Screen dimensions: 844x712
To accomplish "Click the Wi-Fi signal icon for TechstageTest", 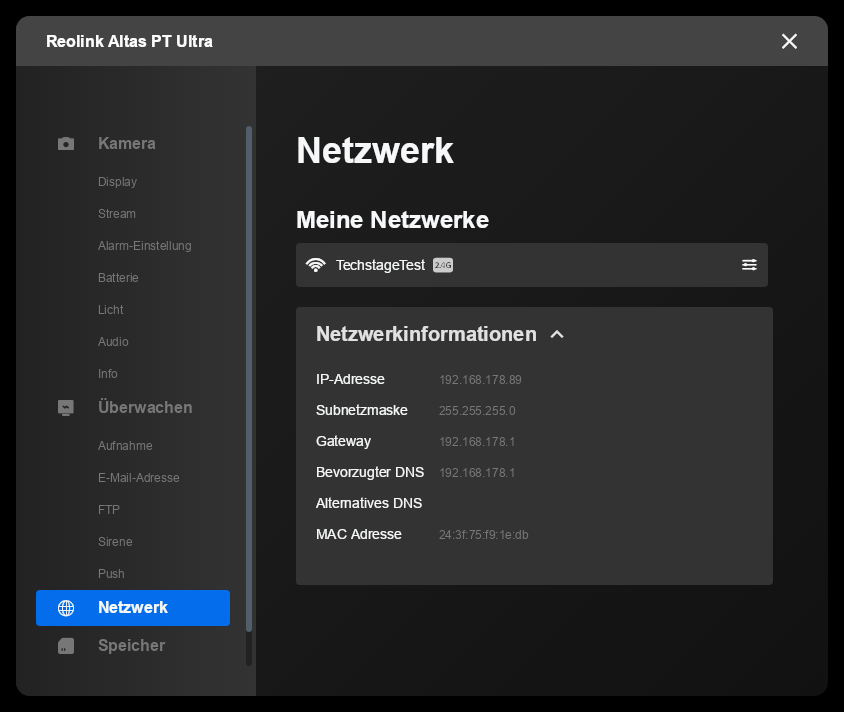I will click(316, 265).
